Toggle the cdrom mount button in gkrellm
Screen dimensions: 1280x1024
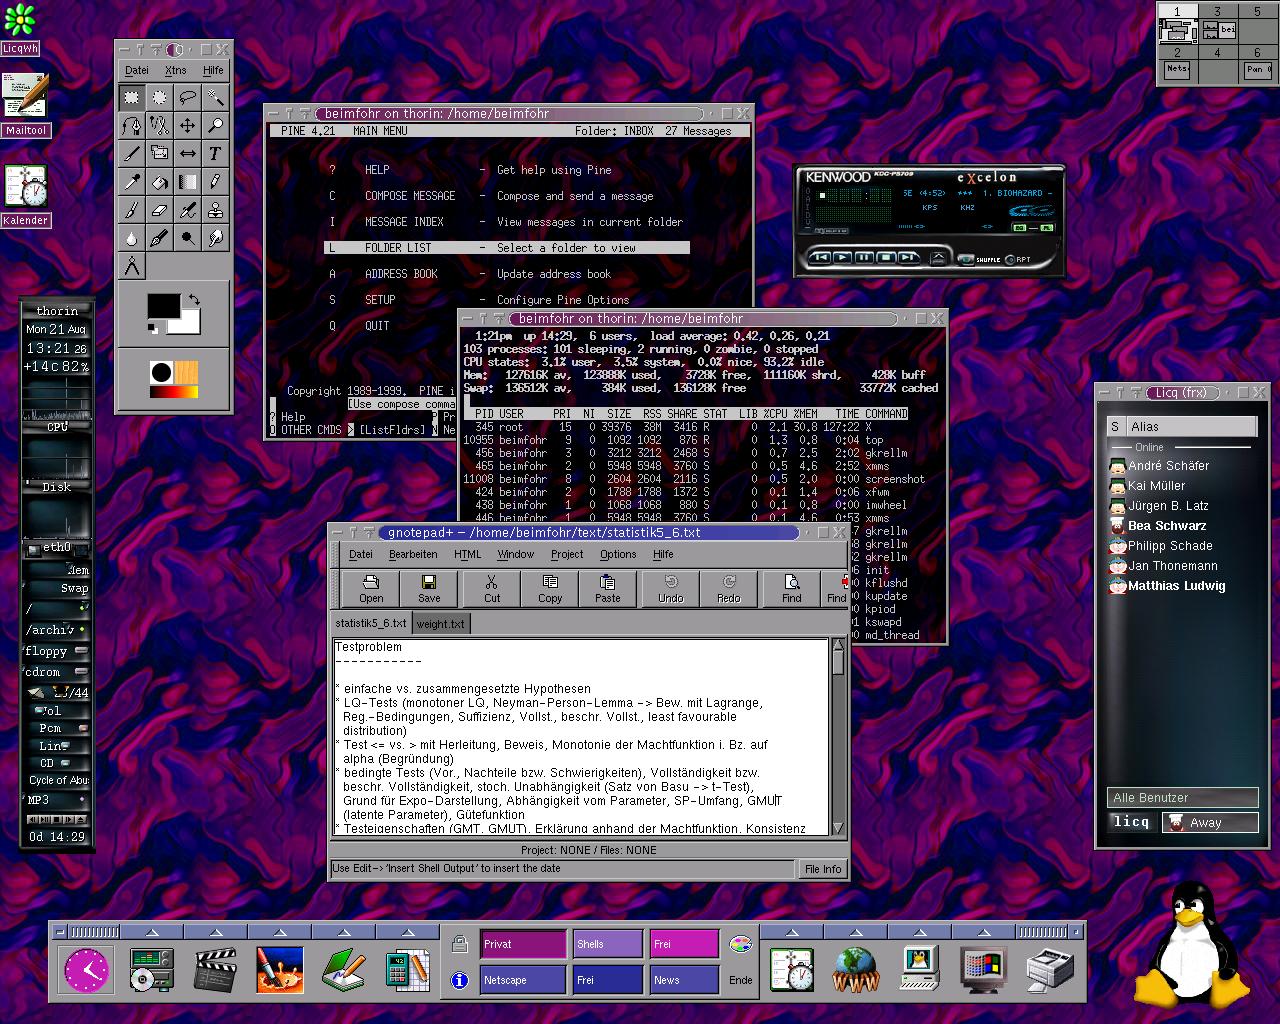click(81, 672)
